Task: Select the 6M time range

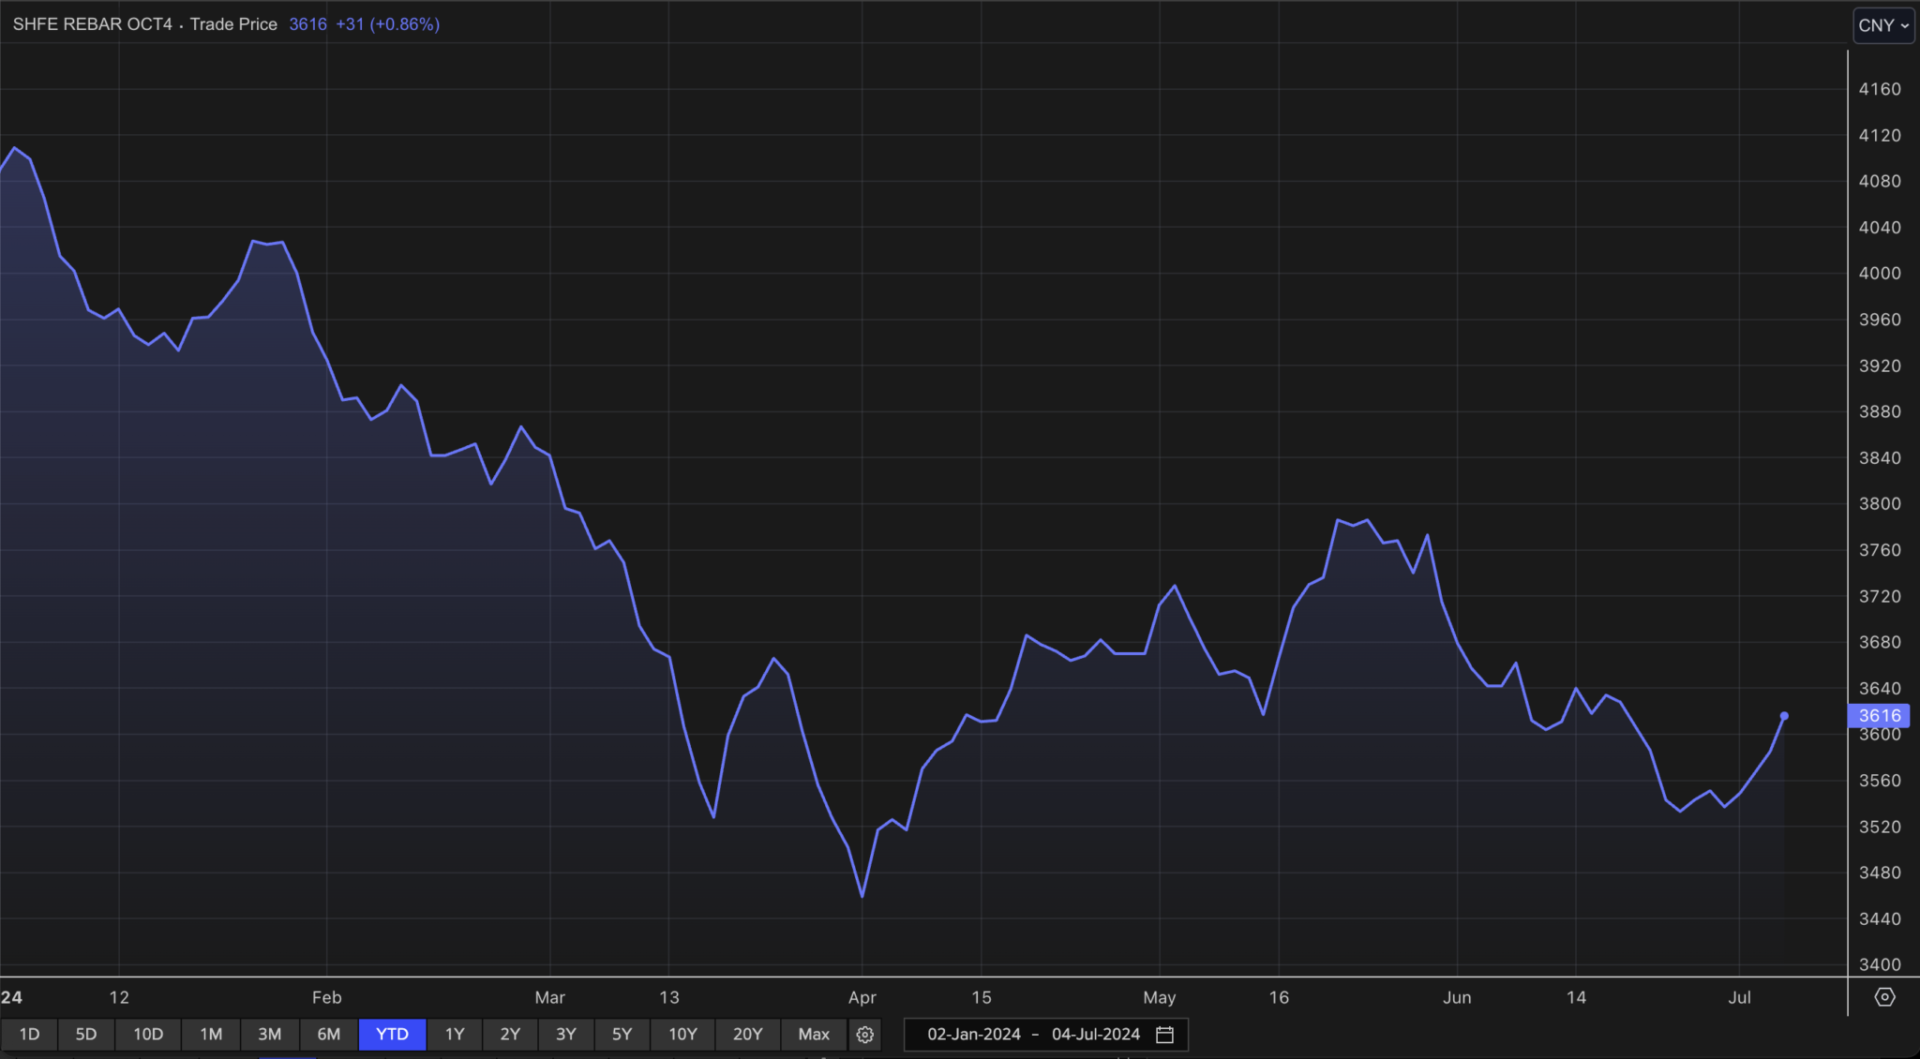Action: tap(329, 1034)
